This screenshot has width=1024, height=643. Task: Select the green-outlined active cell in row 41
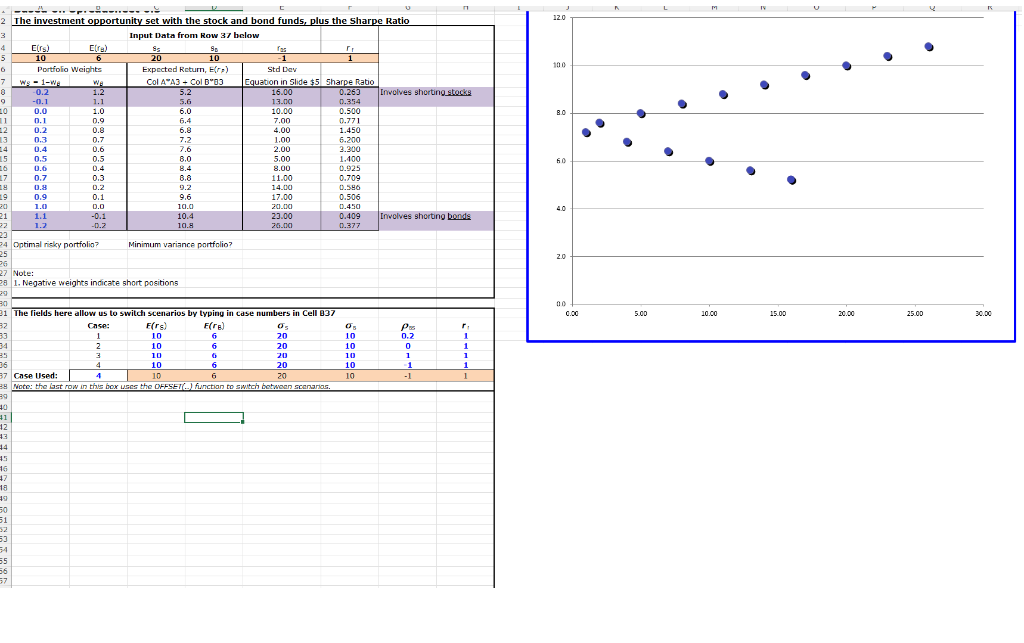(x=212, y=418)
